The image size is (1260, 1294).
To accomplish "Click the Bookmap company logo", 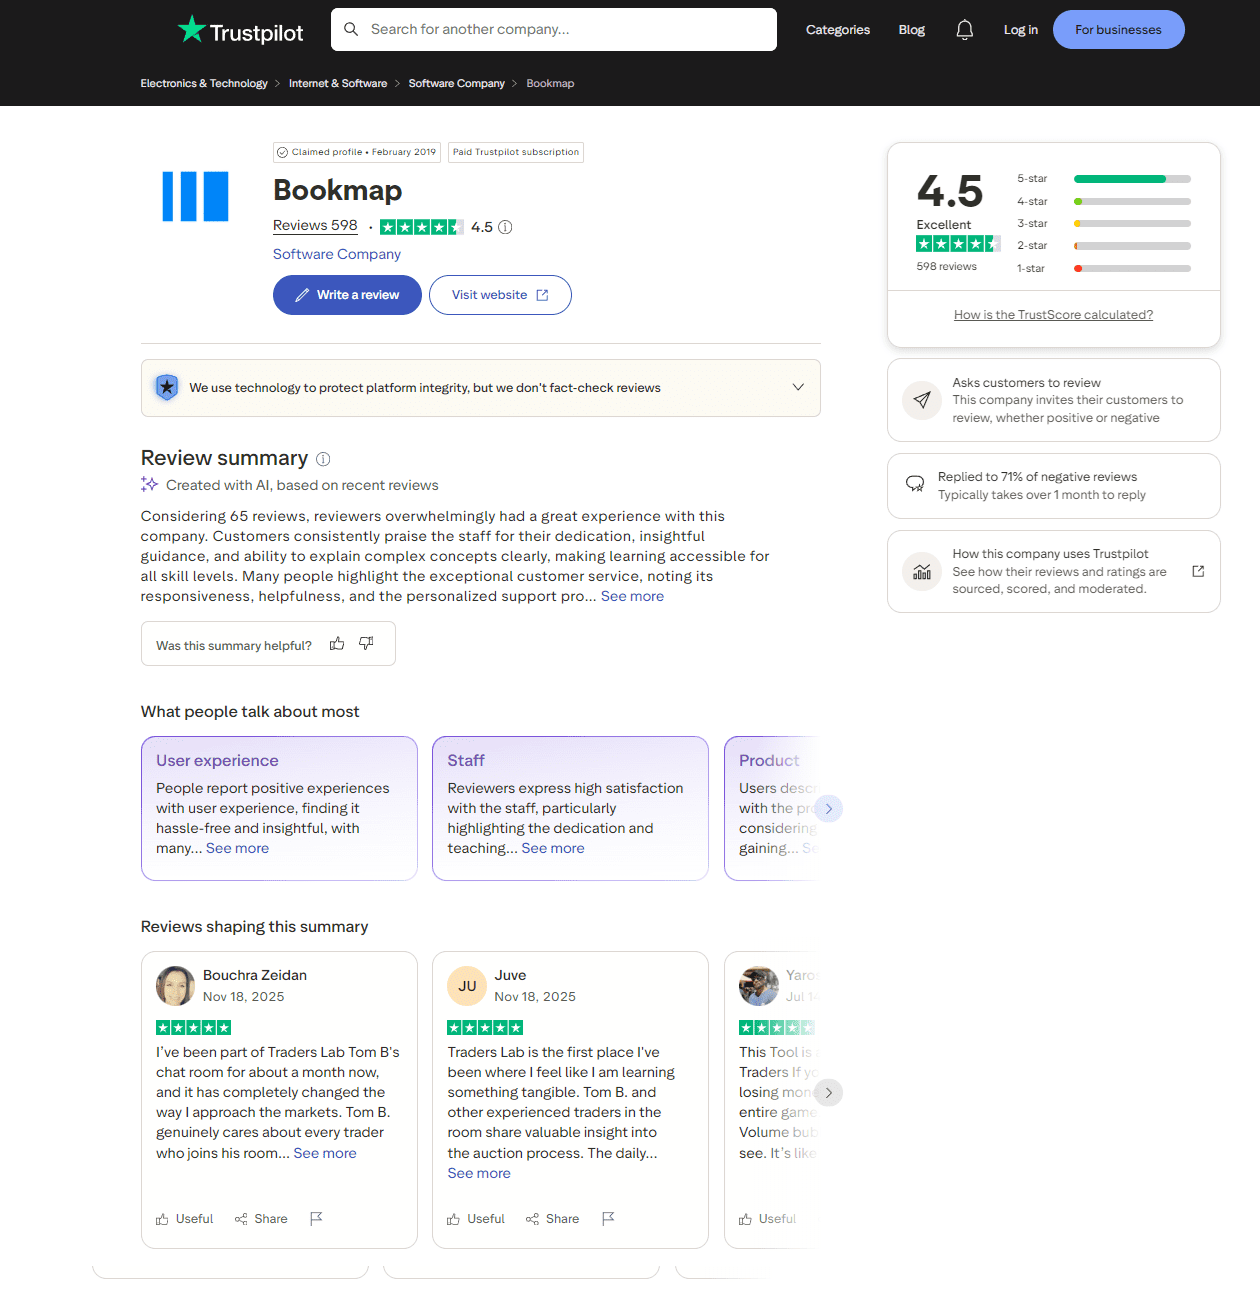I will pyautogui.click(x=195, y=196).
